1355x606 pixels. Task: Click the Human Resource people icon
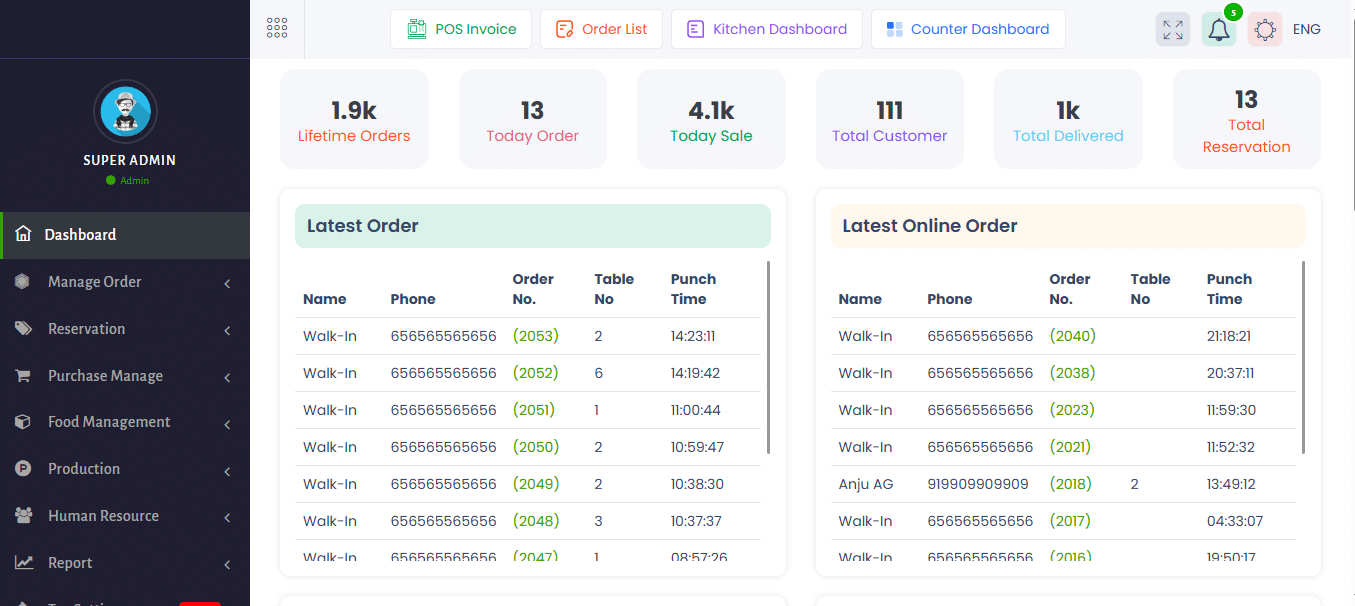[x=23, y=516]
